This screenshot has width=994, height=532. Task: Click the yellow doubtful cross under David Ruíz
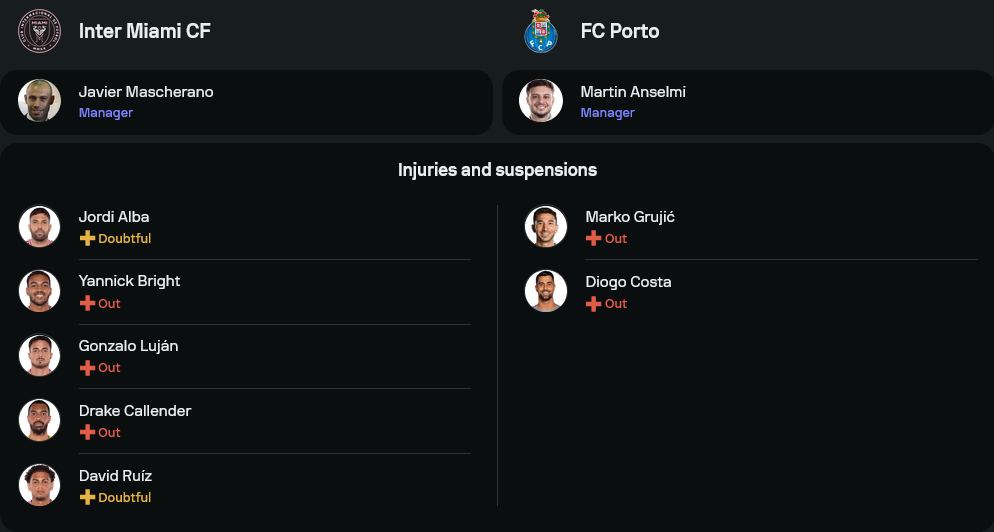[87, 497]
